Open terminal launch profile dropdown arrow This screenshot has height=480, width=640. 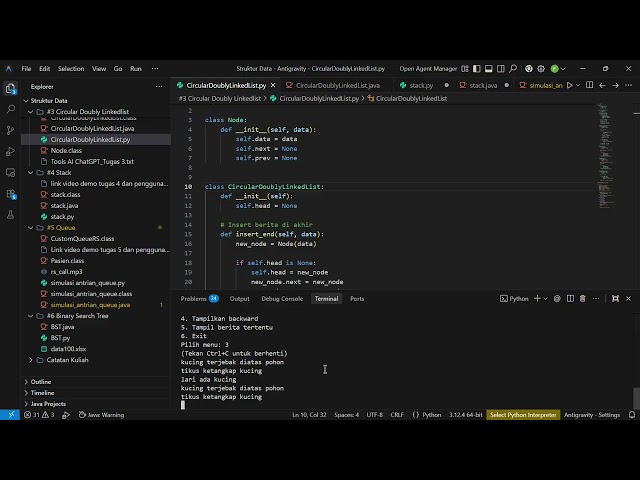545,299
